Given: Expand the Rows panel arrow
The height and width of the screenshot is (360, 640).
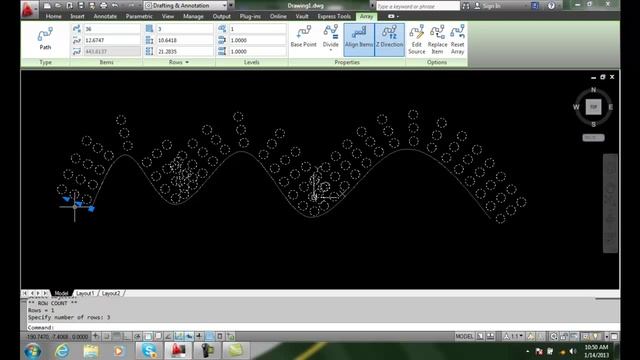Looking at the screenshot, I should click(x=187, y=62).
